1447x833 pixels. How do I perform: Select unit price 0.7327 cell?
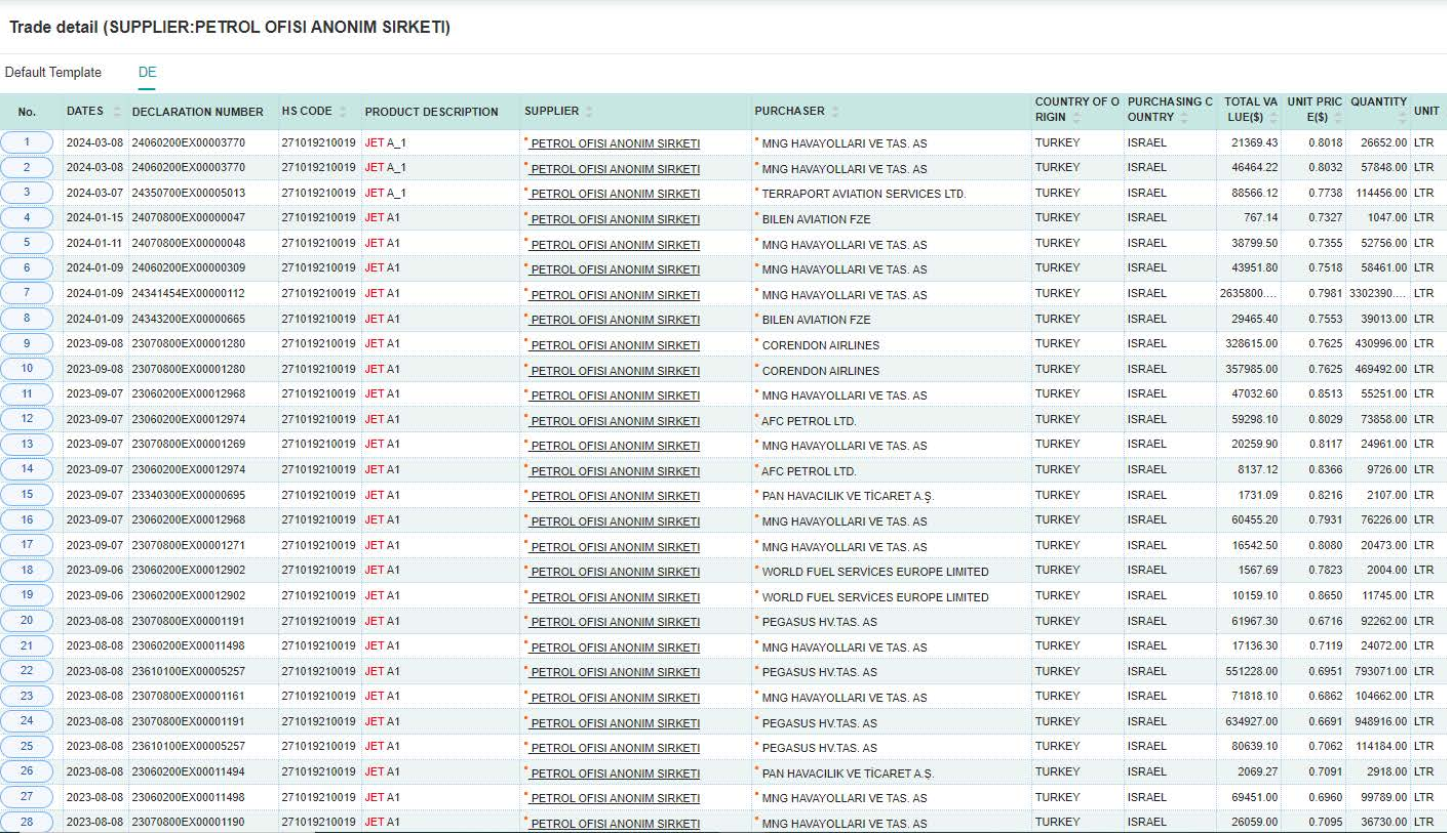1326,218
